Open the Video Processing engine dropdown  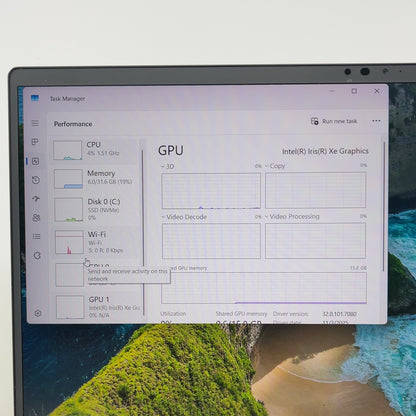292,216
